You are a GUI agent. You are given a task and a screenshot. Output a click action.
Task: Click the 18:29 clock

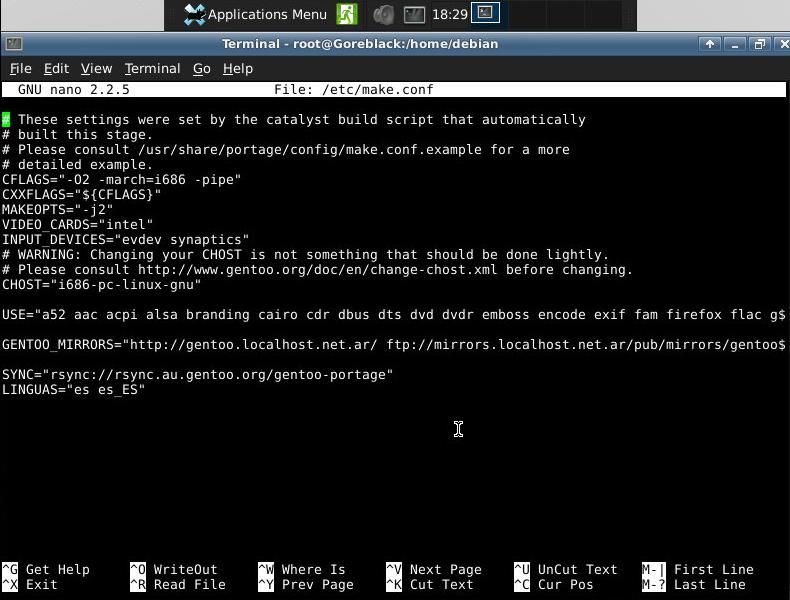pos(450,15)
